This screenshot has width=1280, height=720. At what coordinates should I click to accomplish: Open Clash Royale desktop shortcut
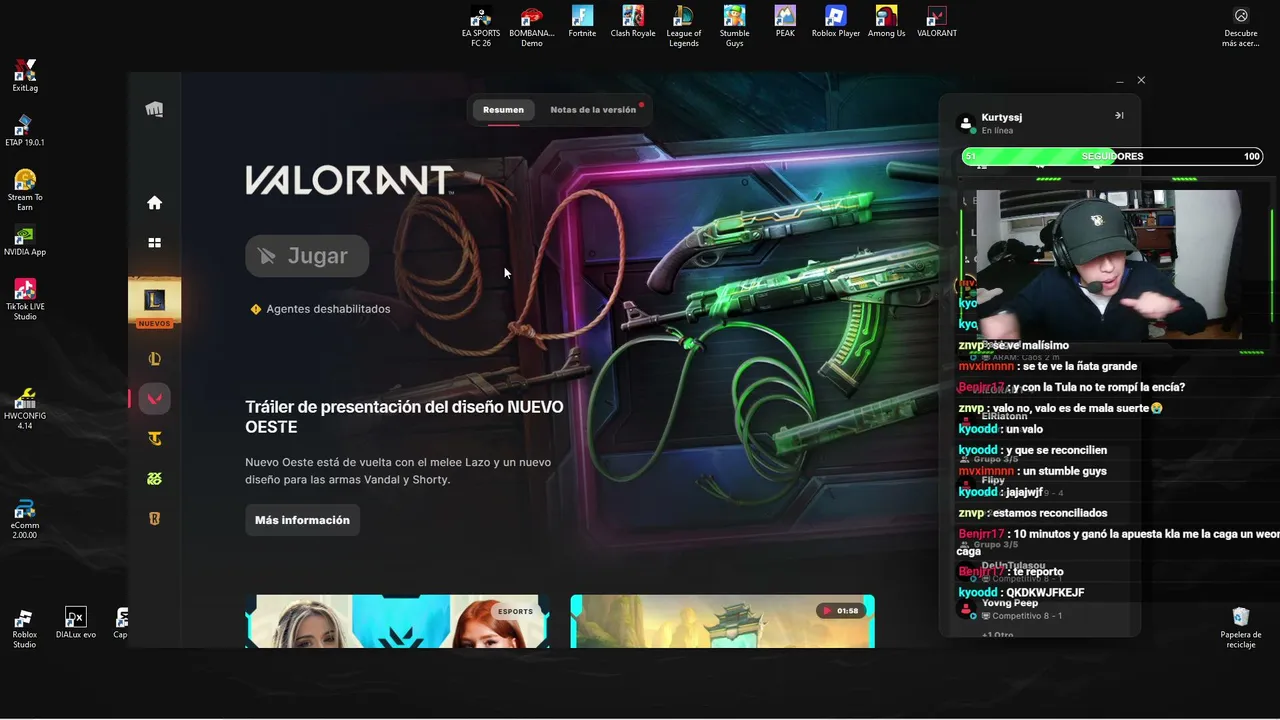[x=633, y=22]
